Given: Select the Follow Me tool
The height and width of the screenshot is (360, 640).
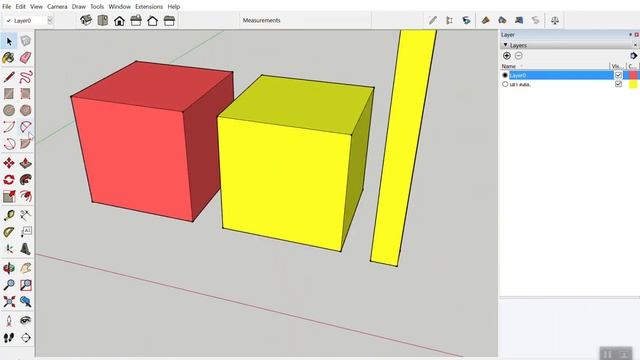Looking at the screenshot, I should coord(26,180).
